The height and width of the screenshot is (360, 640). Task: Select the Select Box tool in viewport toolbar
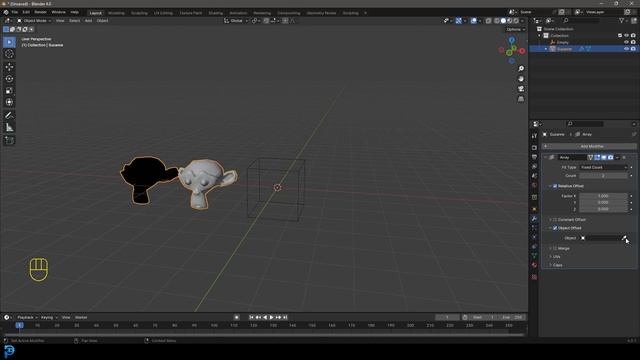pyautogui.click(x=9, y=42)
